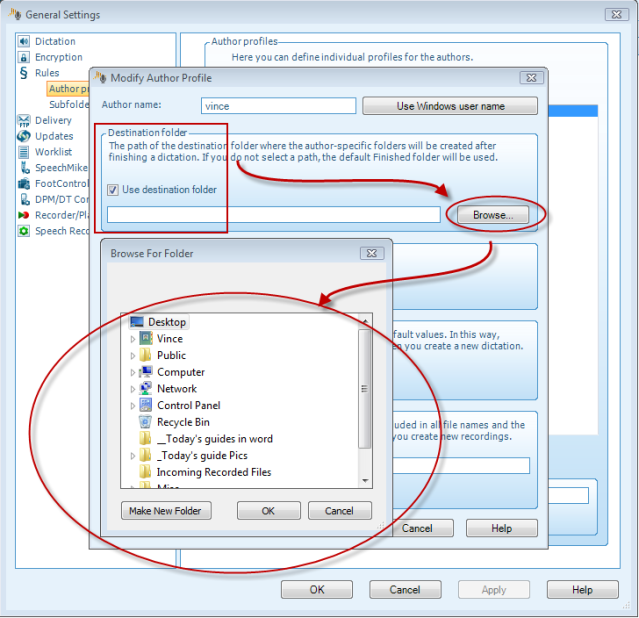Image resolution: width=639 pixels, height=618 pixels.
Task: Open the DPM/DT configuration icon
Action: pyautogui.click(x=24, y=199)
